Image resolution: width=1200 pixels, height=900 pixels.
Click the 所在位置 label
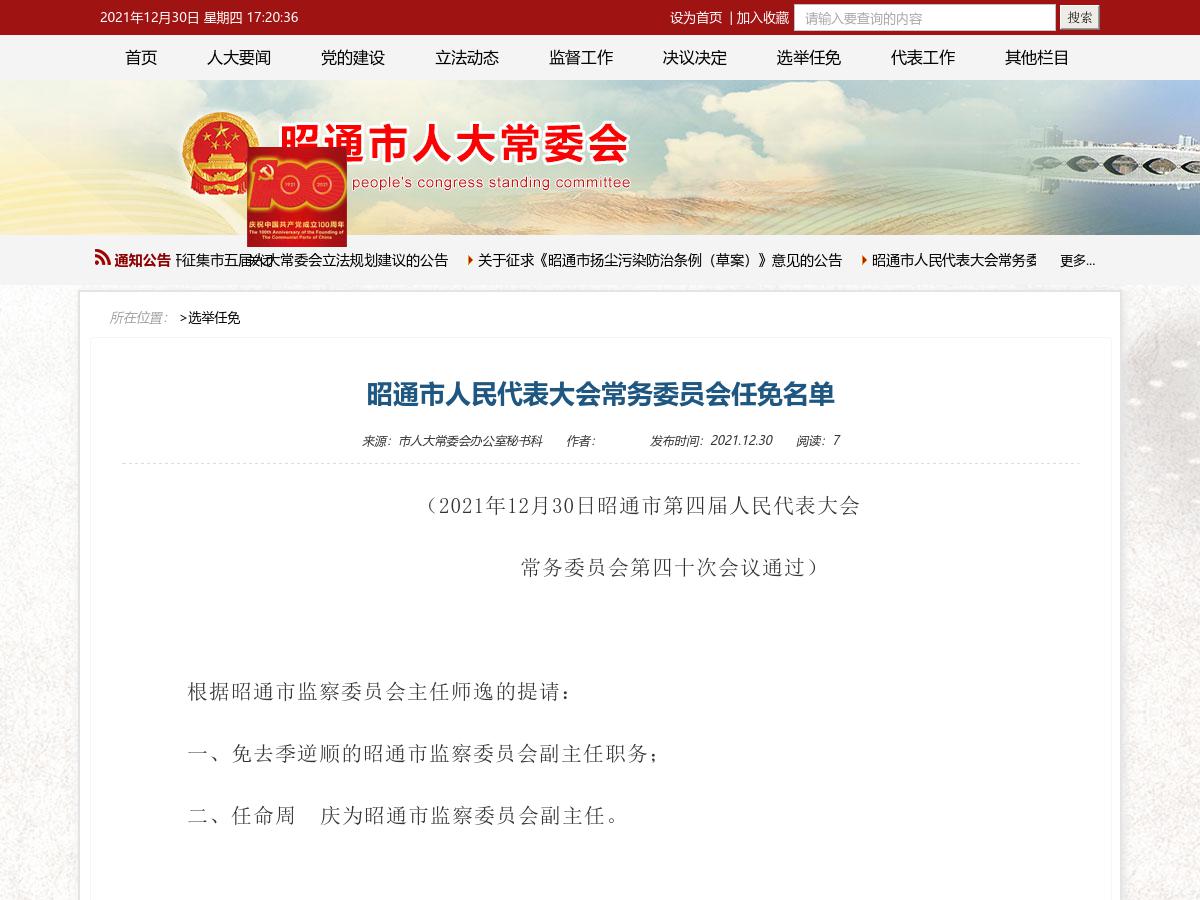(x=138, y=318)
